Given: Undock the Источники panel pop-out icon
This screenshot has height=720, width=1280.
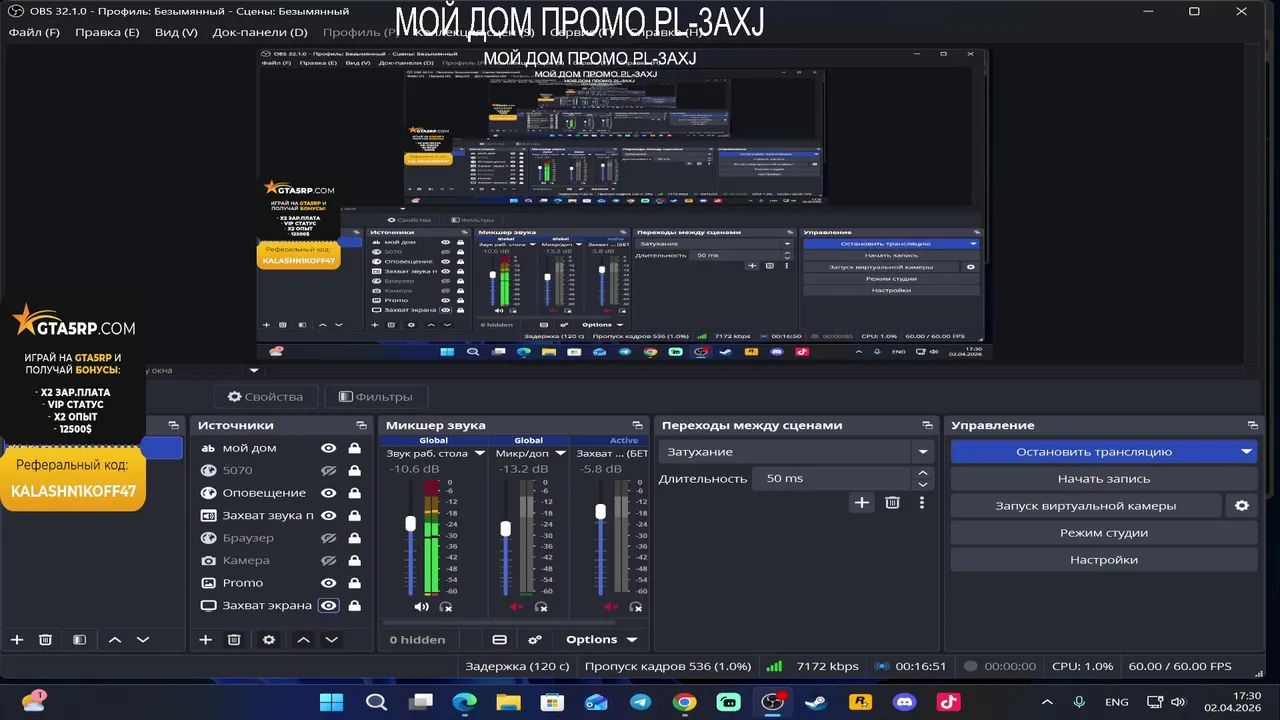Looking at the screenshot, I should pos(361,426).
